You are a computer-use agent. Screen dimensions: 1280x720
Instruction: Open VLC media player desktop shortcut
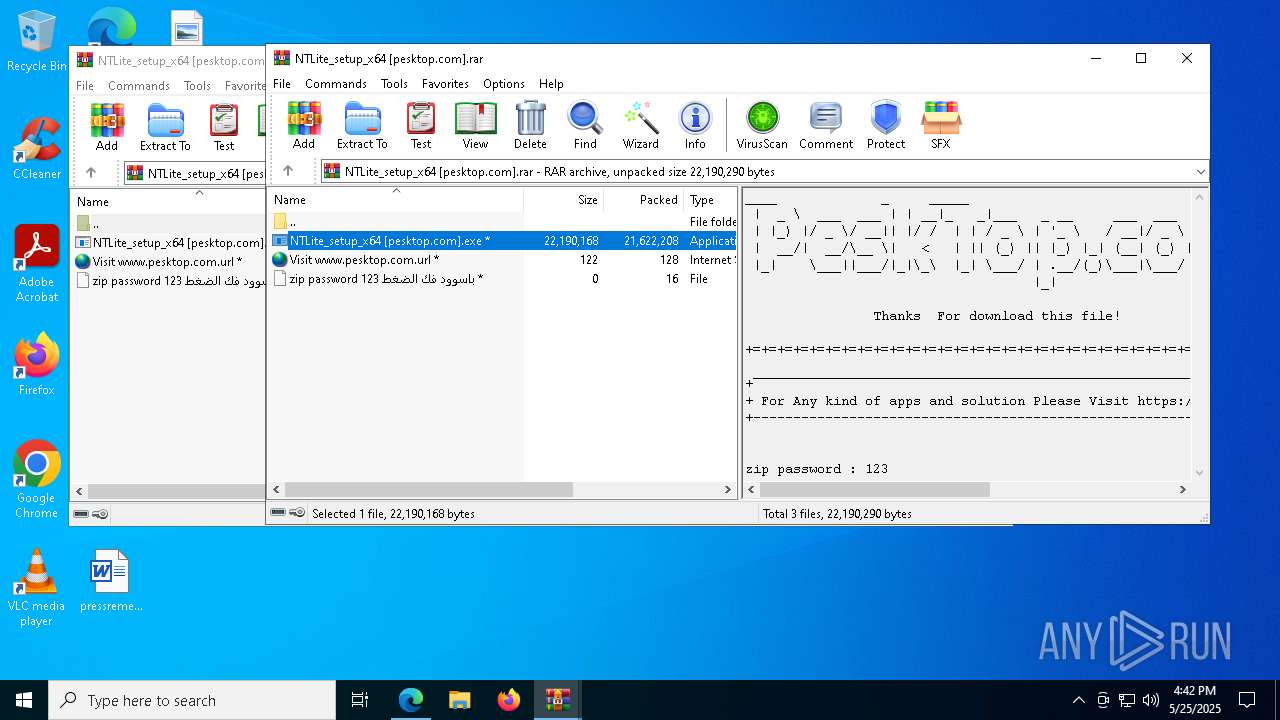[x=36, y=588]
